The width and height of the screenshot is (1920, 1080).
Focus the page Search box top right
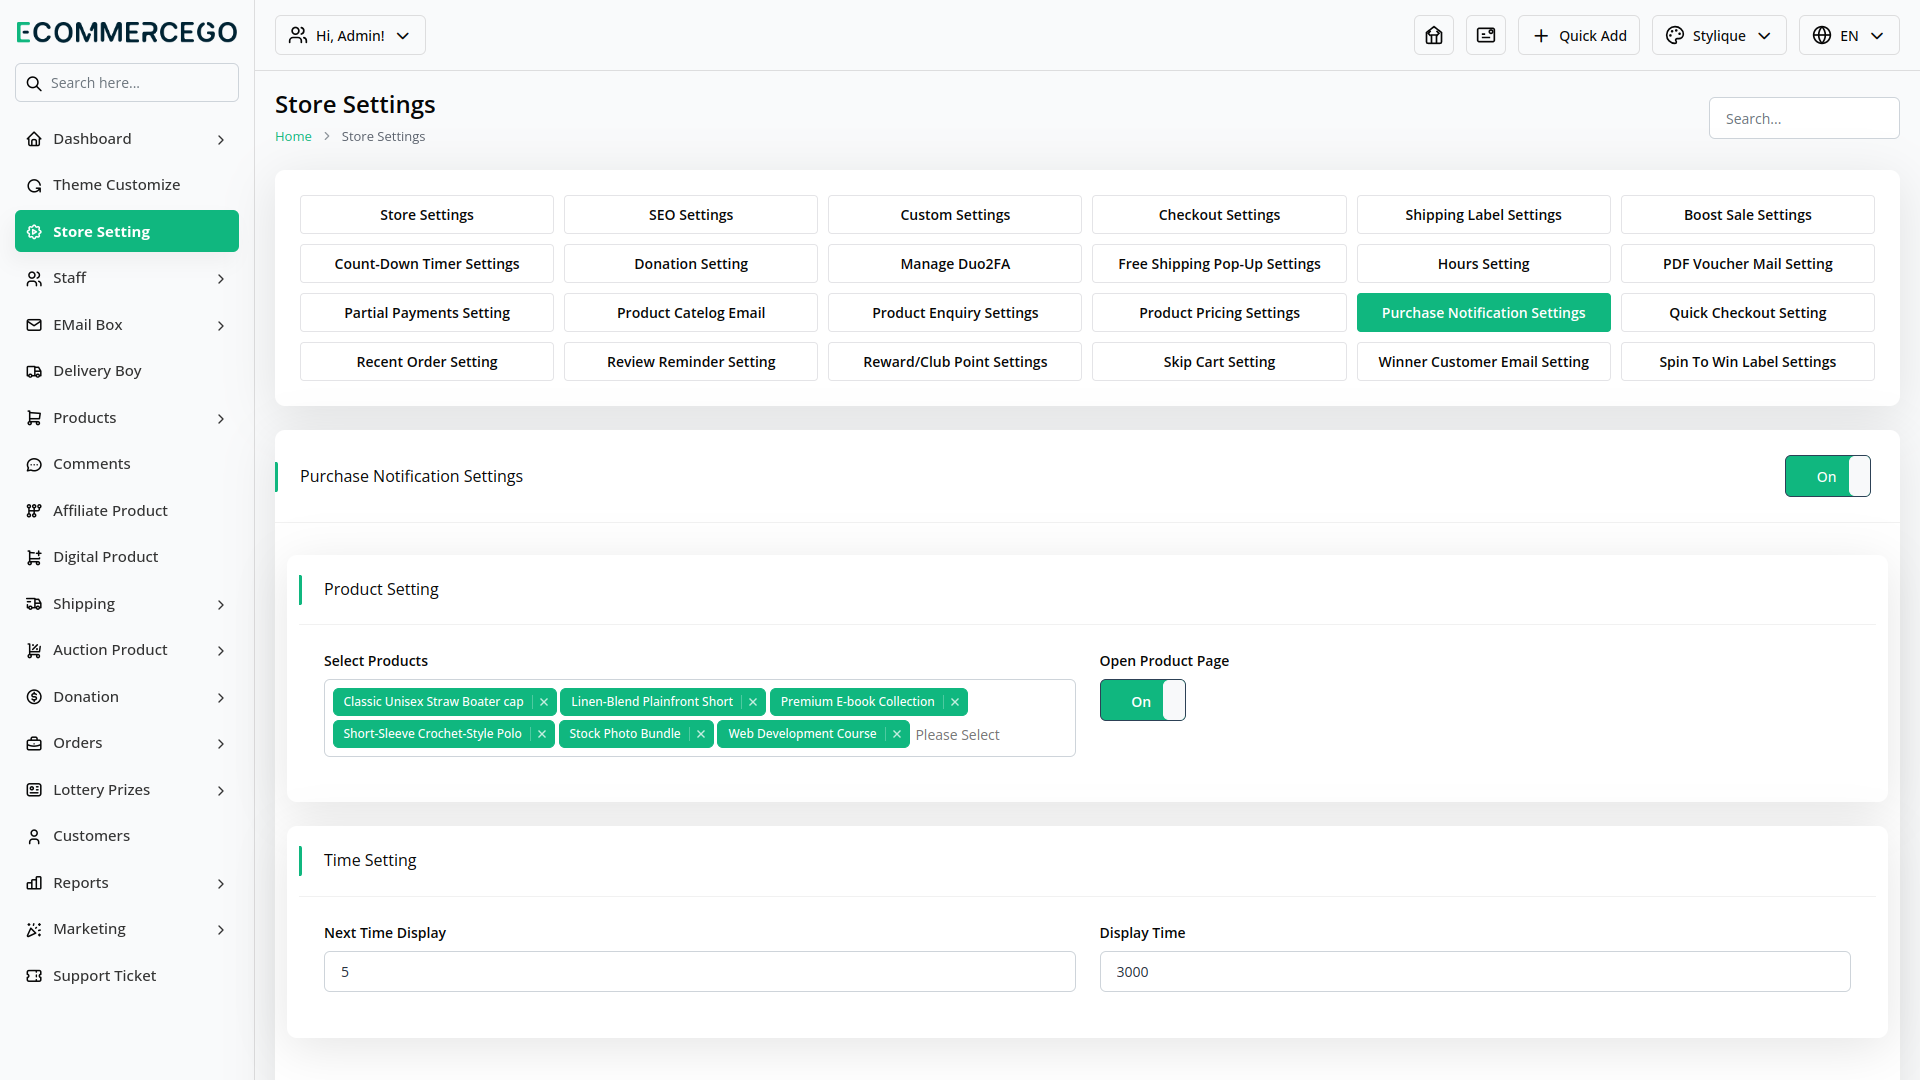tap(1804, 118)
